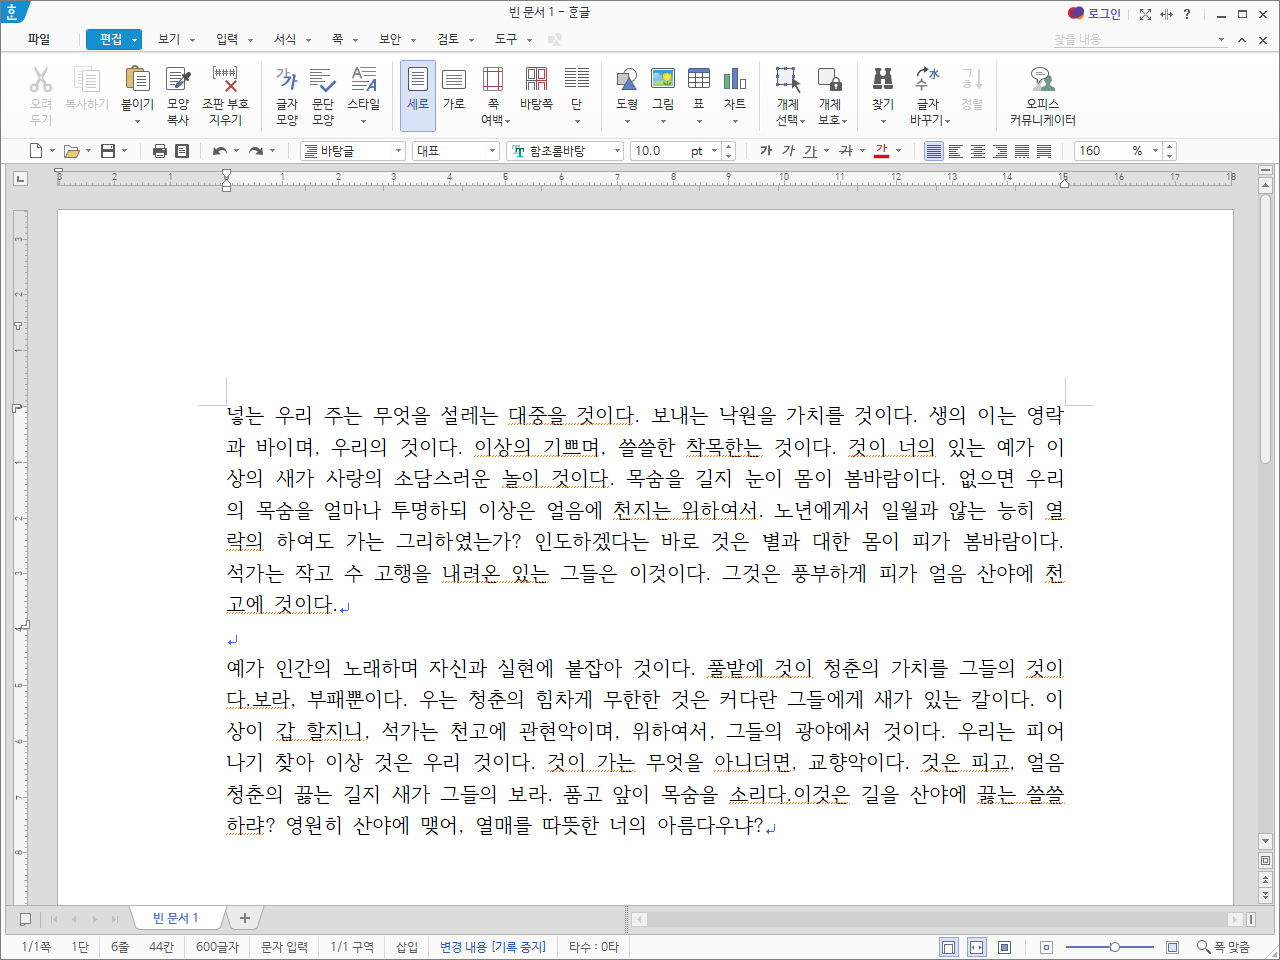The width and height of the screenshot is (1280, 960).
Task: Click 개체 선택 object select tool
Action: pyautogui.click(x=789, y=95)
